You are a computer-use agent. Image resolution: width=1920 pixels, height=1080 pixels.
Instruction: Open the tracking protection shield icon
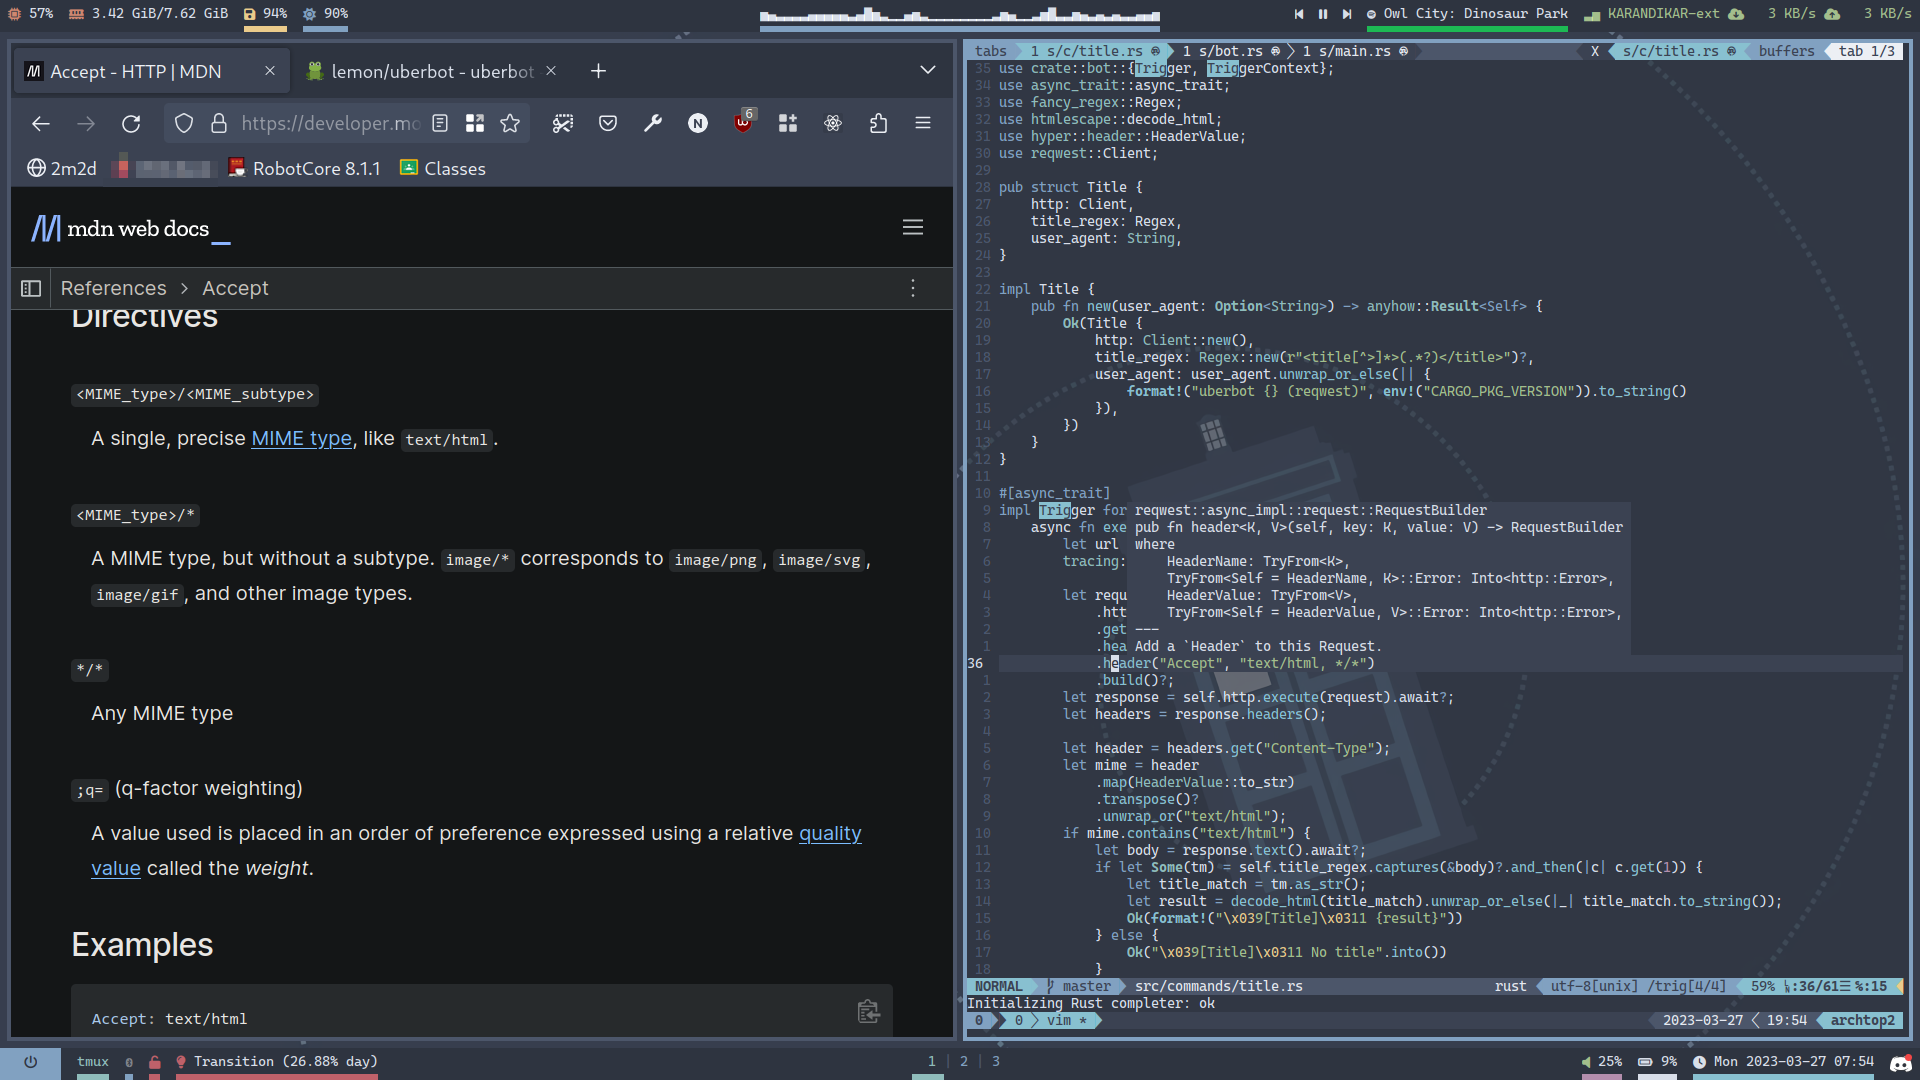pyautogui.click(x=184, y=123)
